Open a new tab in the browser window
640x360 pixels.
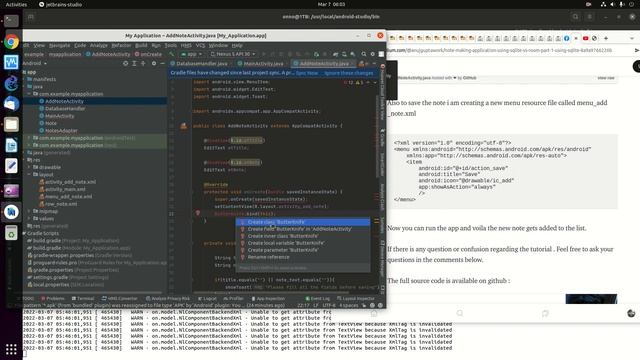click(x=606, y=38)
